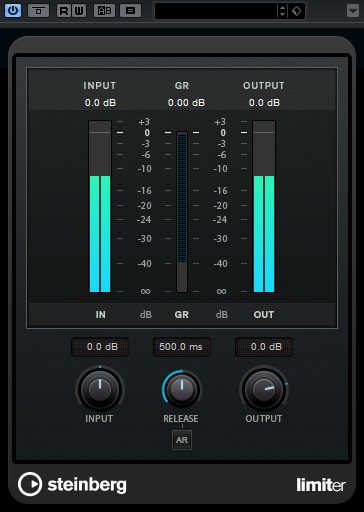Image resolution: width=364 pixels, height=512 pixels.
Task: Click the INPUT peak readout 0.0 dB
Action: click(100, 103)
